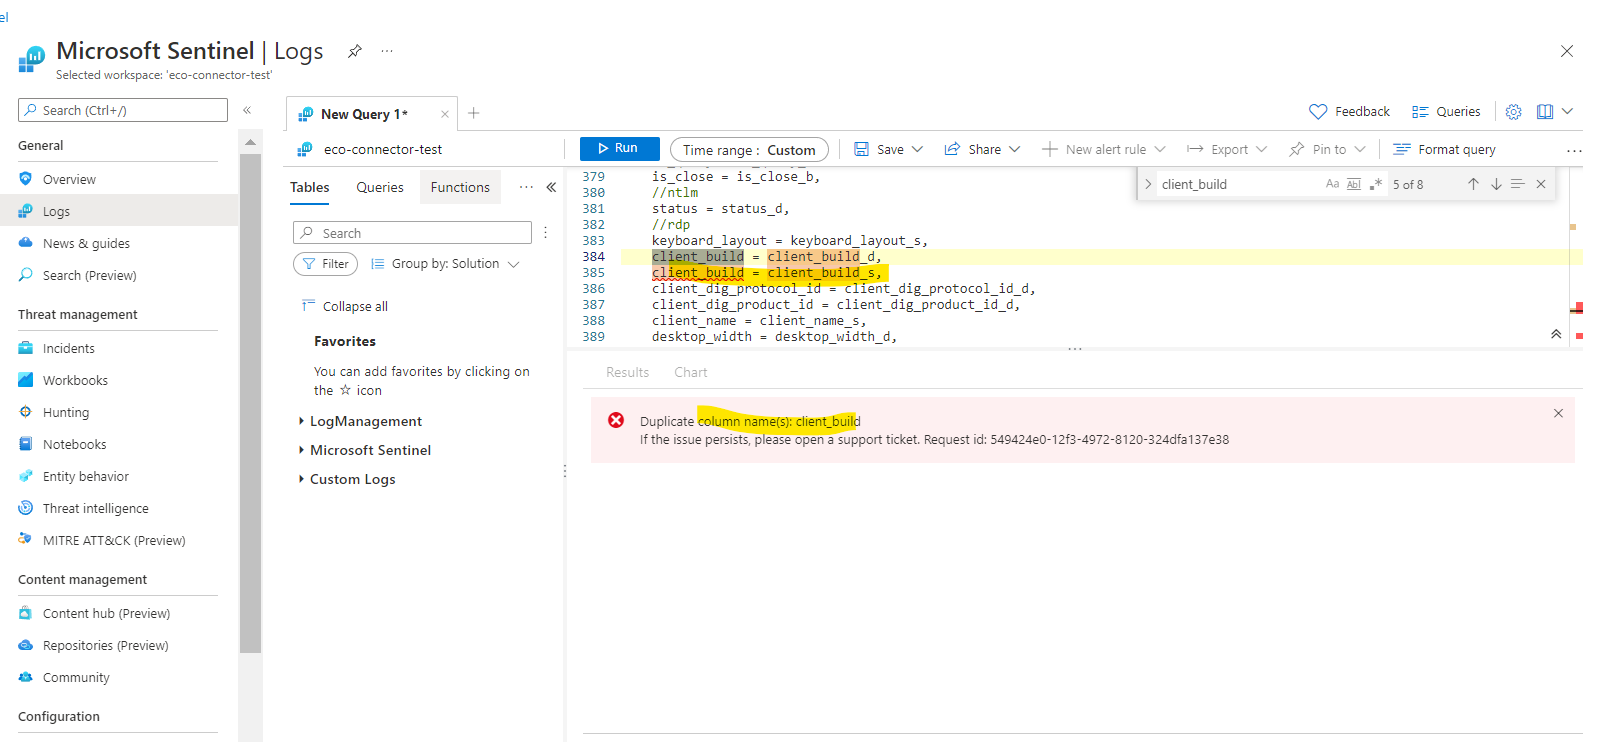Screen dimensions: 1597x742
Task: Open the table Filter button
Action: click(326, 264)
